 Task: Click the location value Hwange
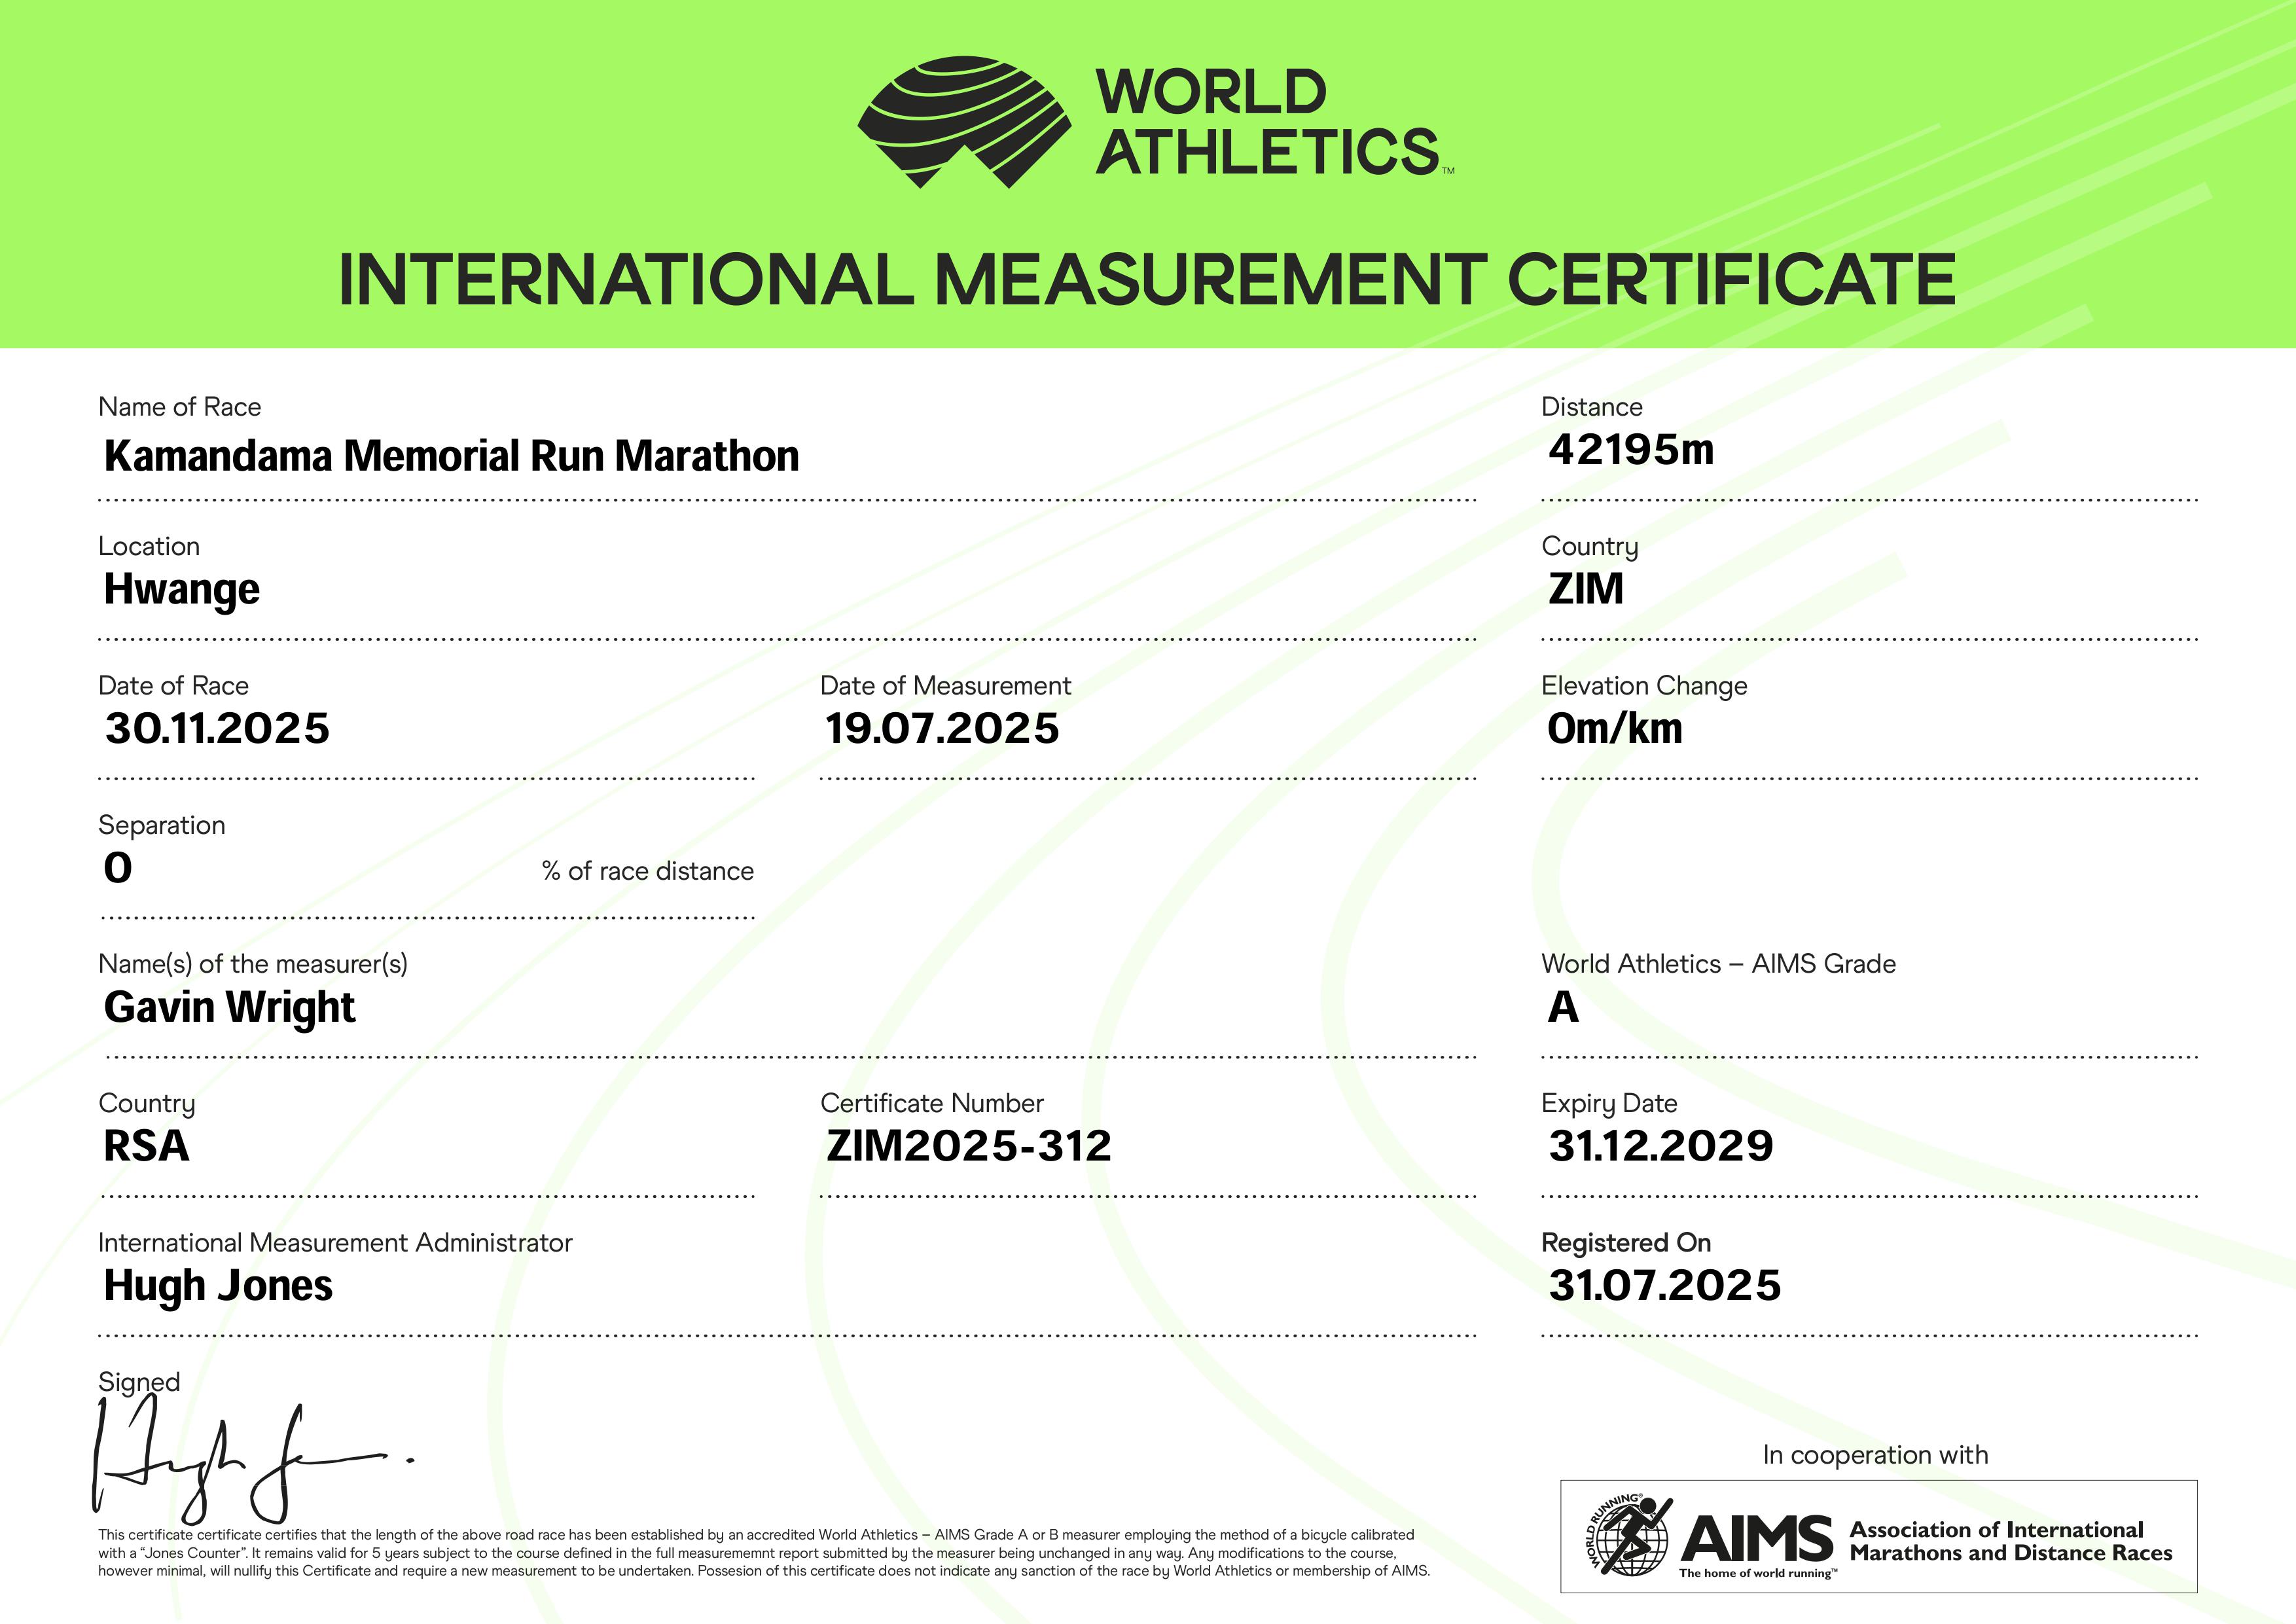coord(182,589)
